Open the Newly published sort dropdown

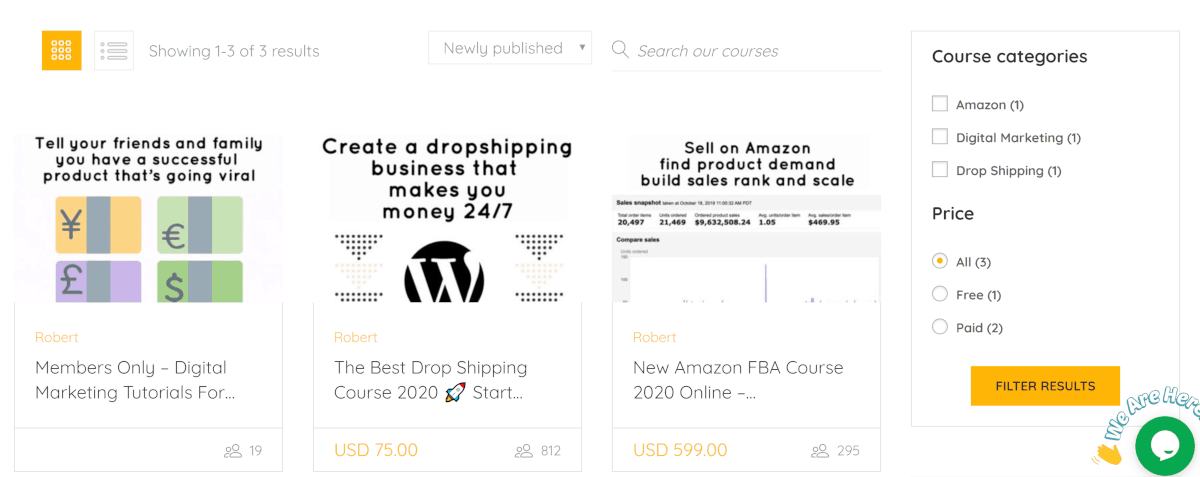coord(510,48)
